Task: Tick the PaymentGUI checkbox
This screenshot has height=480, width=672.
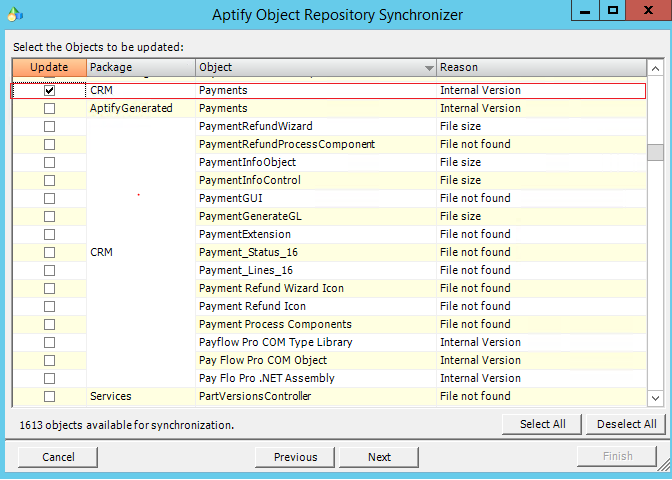Action: coord(49,198)
